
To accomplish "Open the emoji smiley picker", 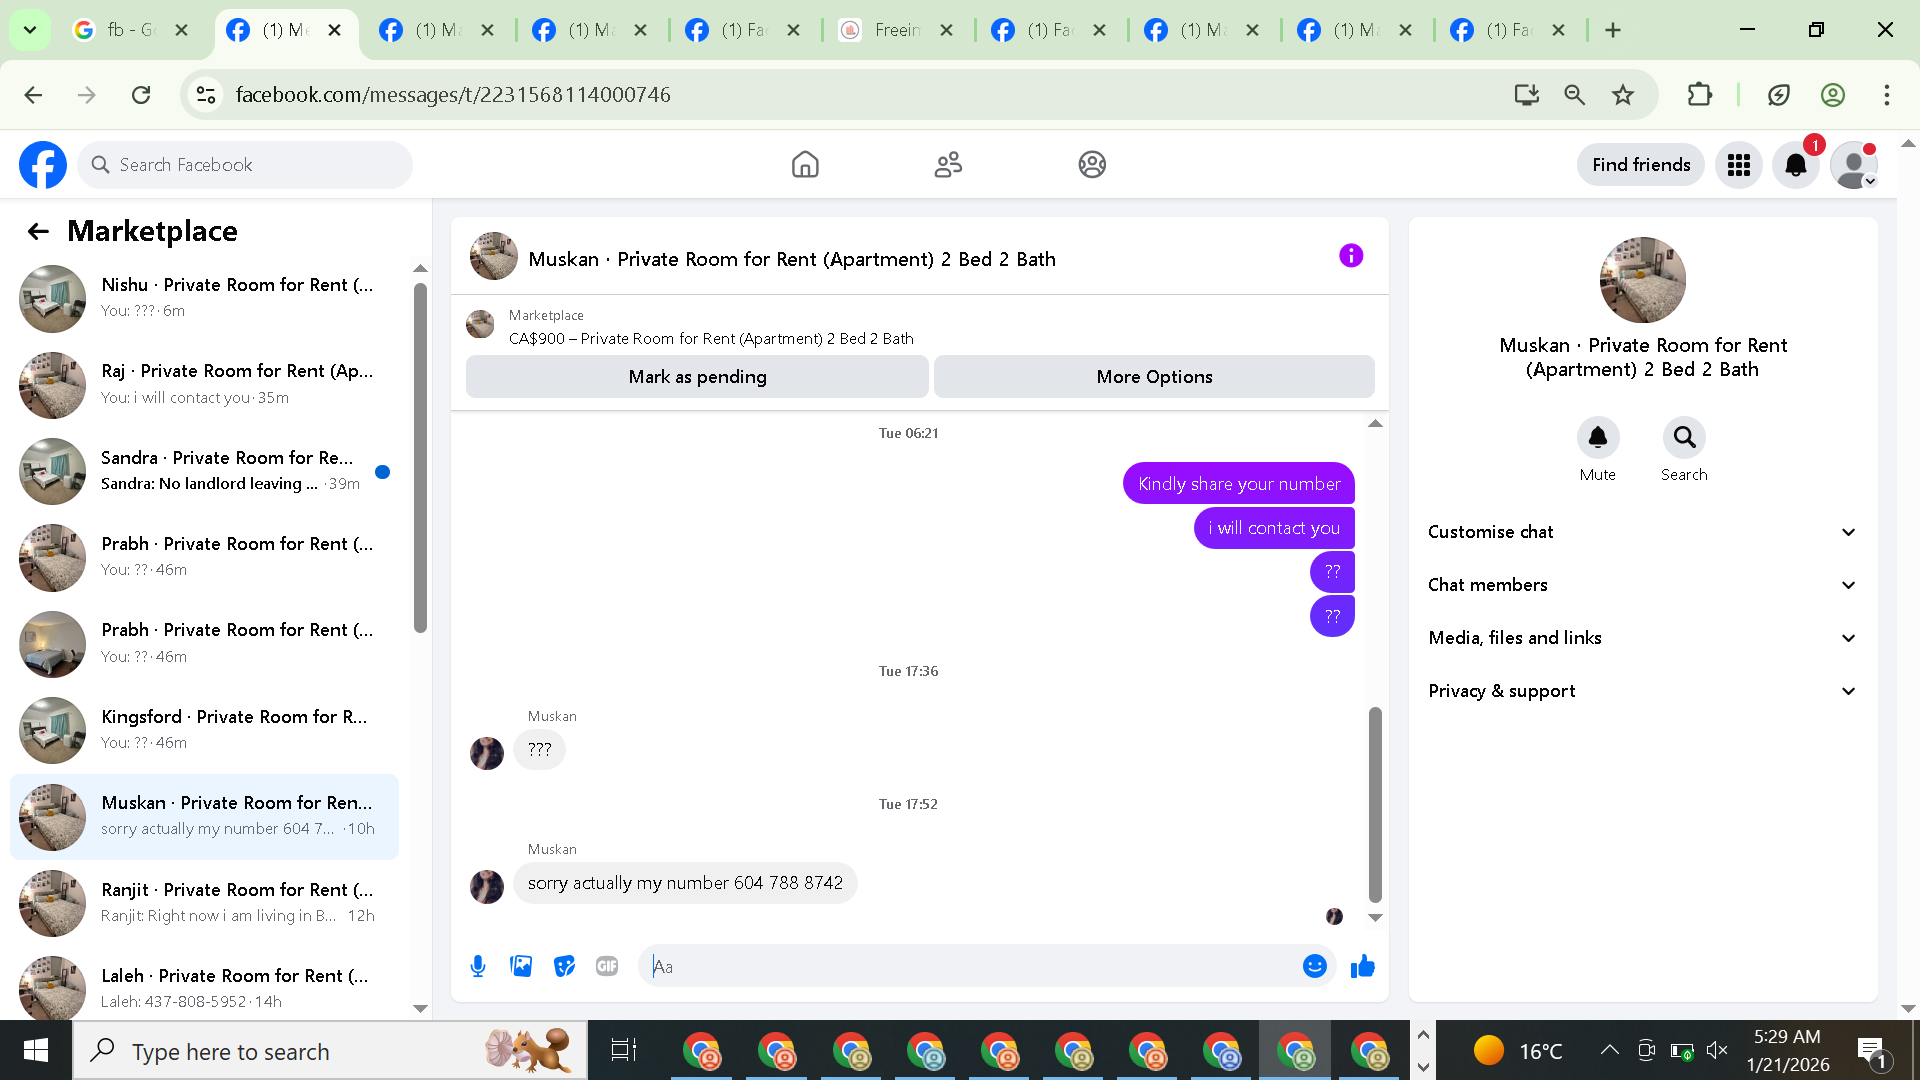I will coord(1314,966).
